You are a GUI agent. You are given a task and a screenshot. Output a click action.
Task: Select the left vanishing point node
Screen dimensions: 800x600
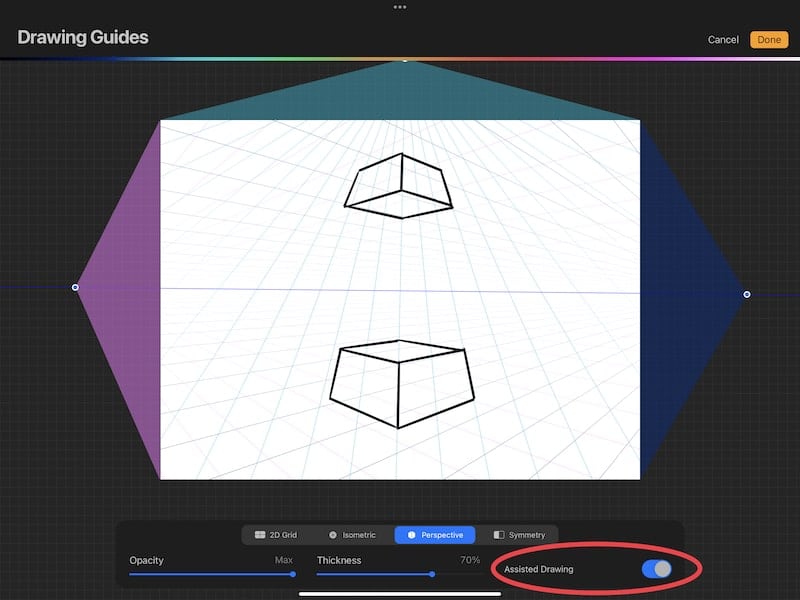click(x=75, y=287)
